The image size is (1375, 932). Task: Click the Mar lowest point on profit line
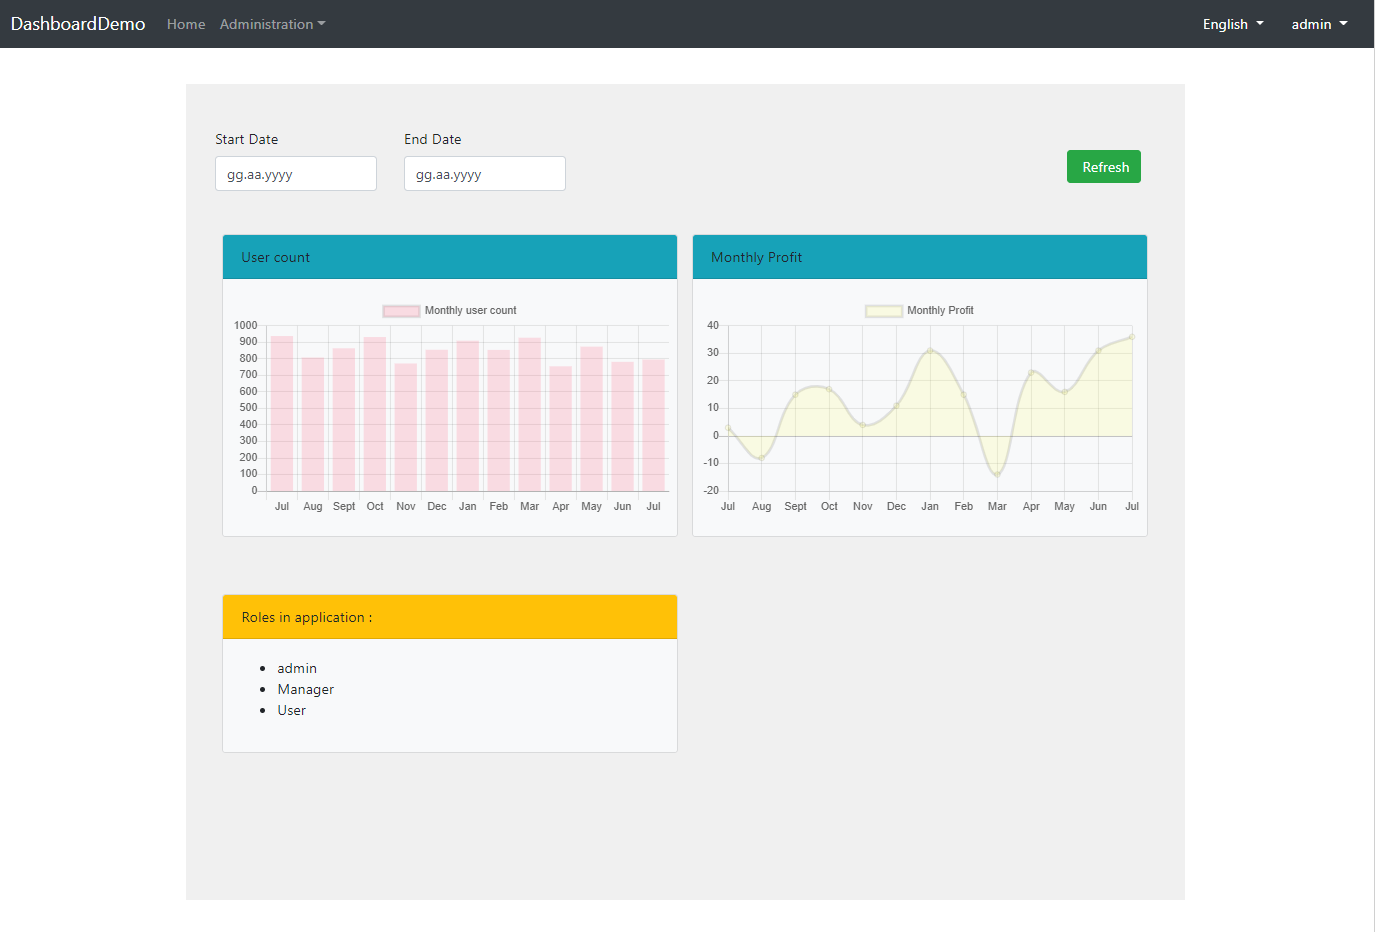click(x=997, y=474)
